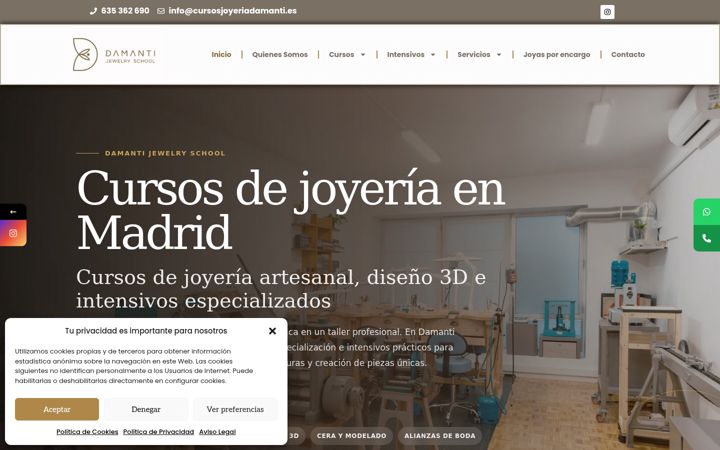The width and height of the screenshot is (720, 450).
Task: Go to Inicio menu item
Action: pos(221,54)
